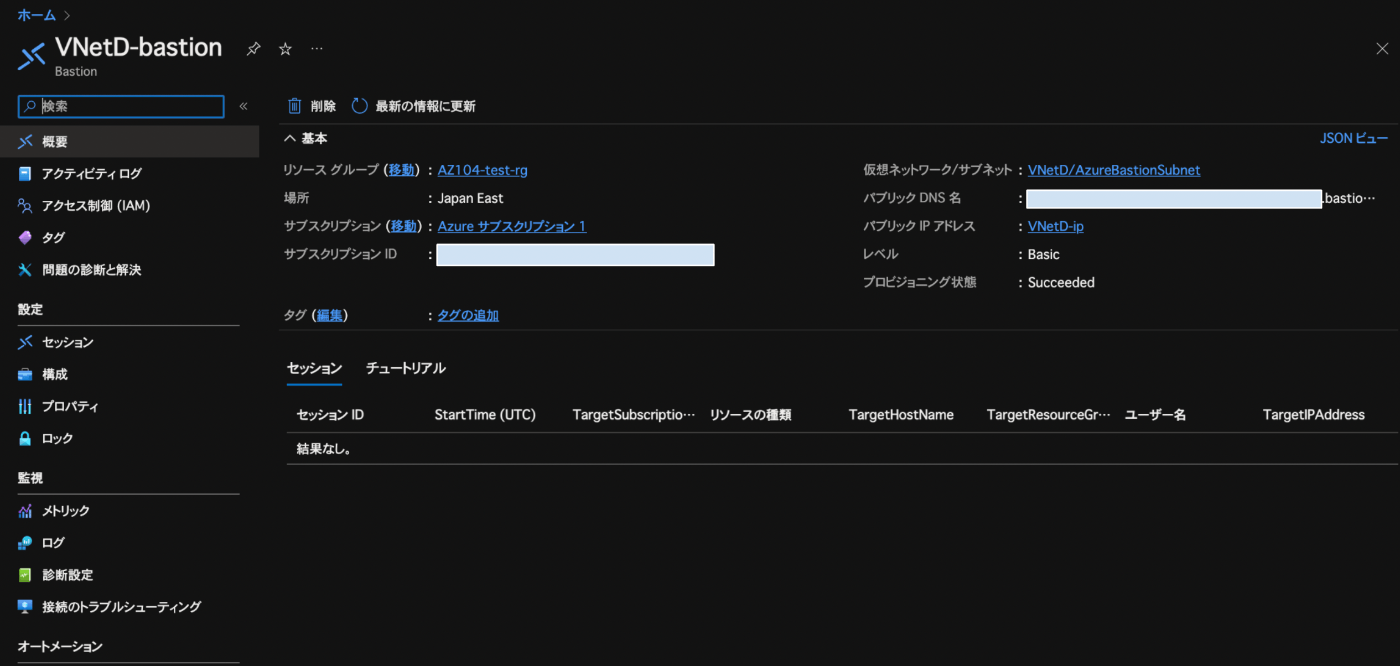This screenshot has height=666, width=1400.
Task: Pin VNetD-bastion to dashboard
Action: pos(254,48)
